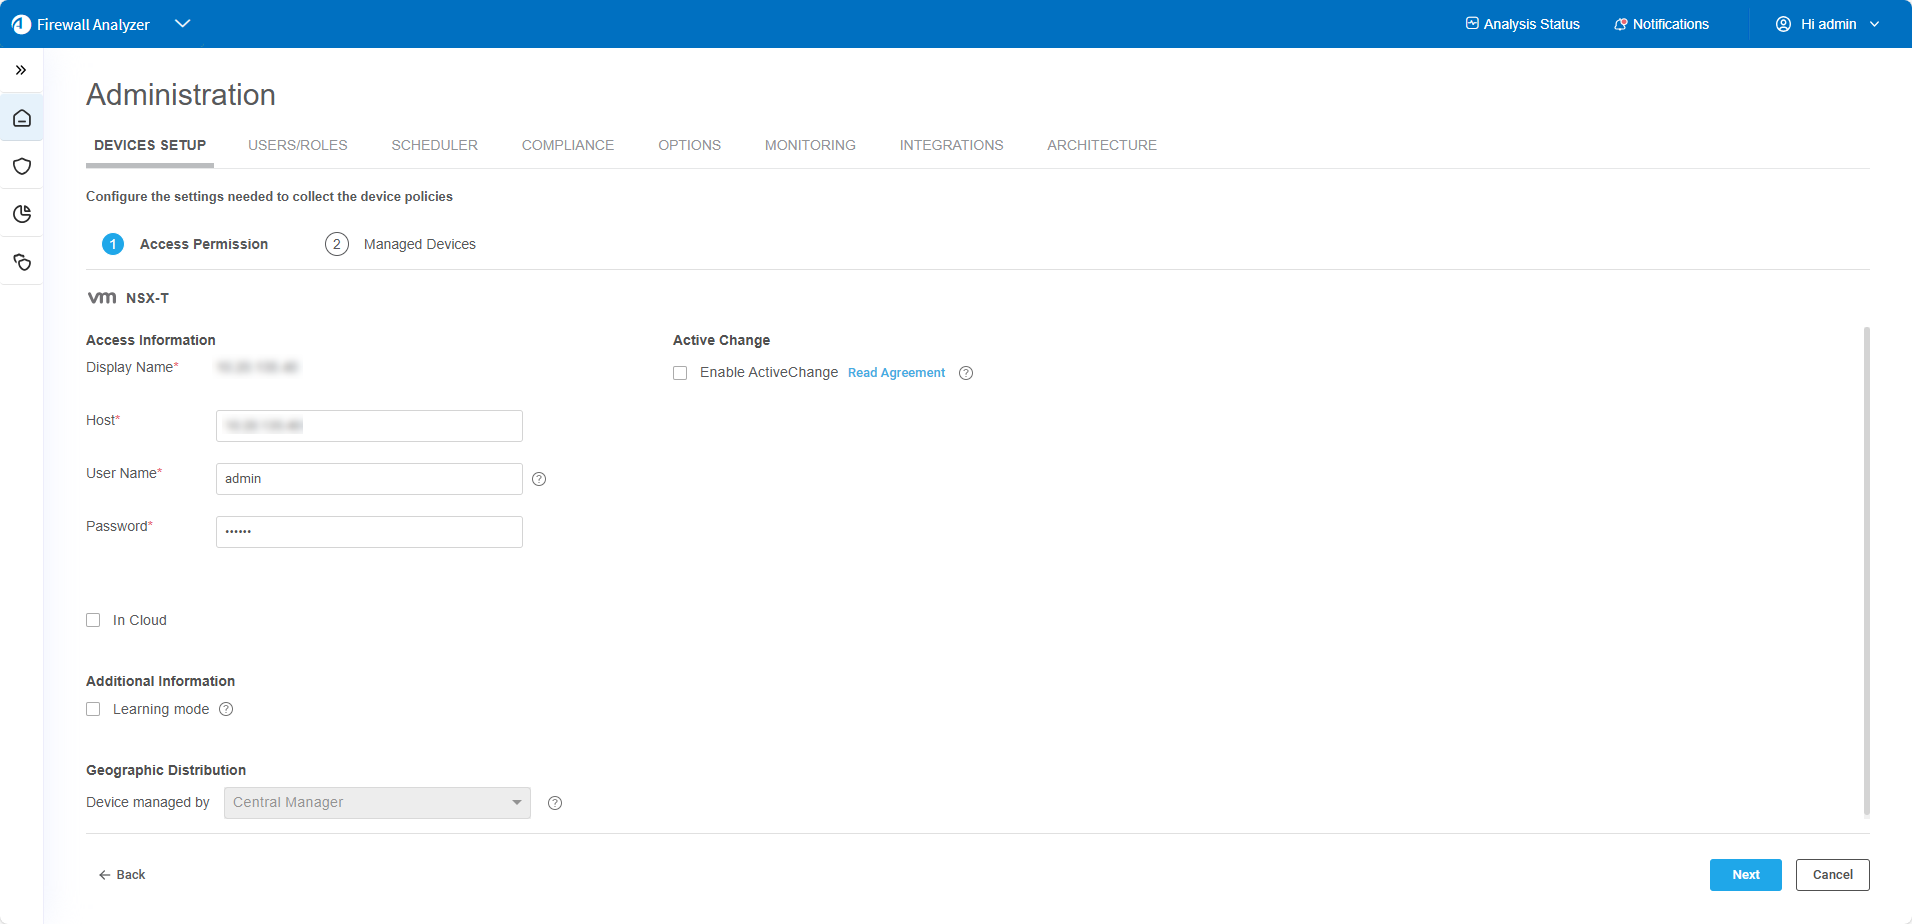Open the Device managed by dropdown
This screenshot has height=924, width=1912.
pos(377,803)
